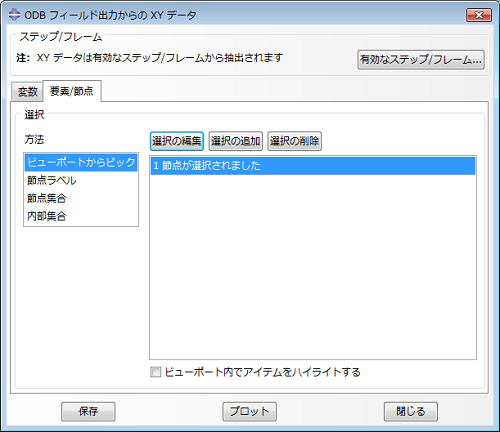Screen dimensions: 500x432
Task: Click the 選択の編集 button
Action: coord(177,141)
